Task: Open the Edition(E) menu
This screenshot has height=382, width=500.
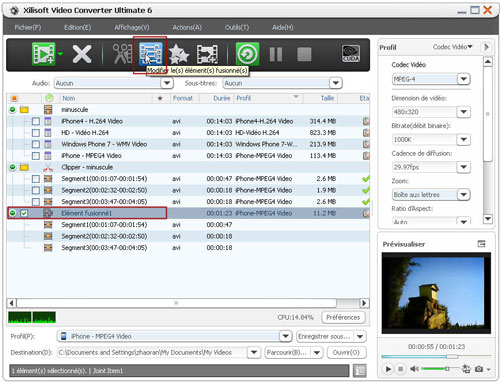Action: point(77,27)
